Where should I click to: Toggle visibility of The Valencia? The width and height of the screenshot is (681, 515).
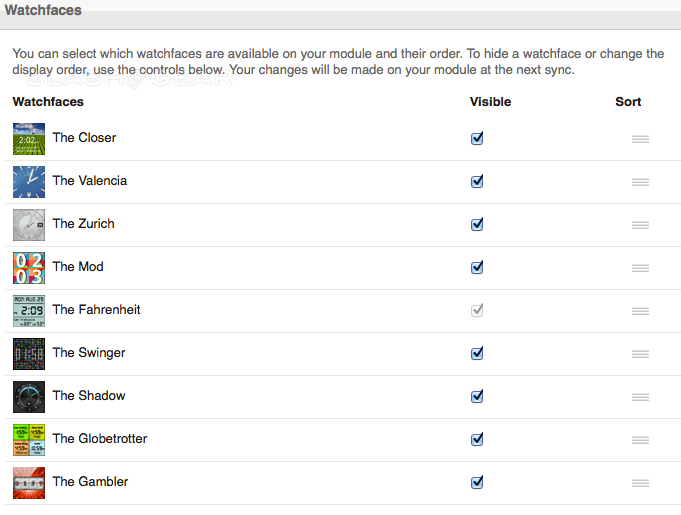click(477, 181)
